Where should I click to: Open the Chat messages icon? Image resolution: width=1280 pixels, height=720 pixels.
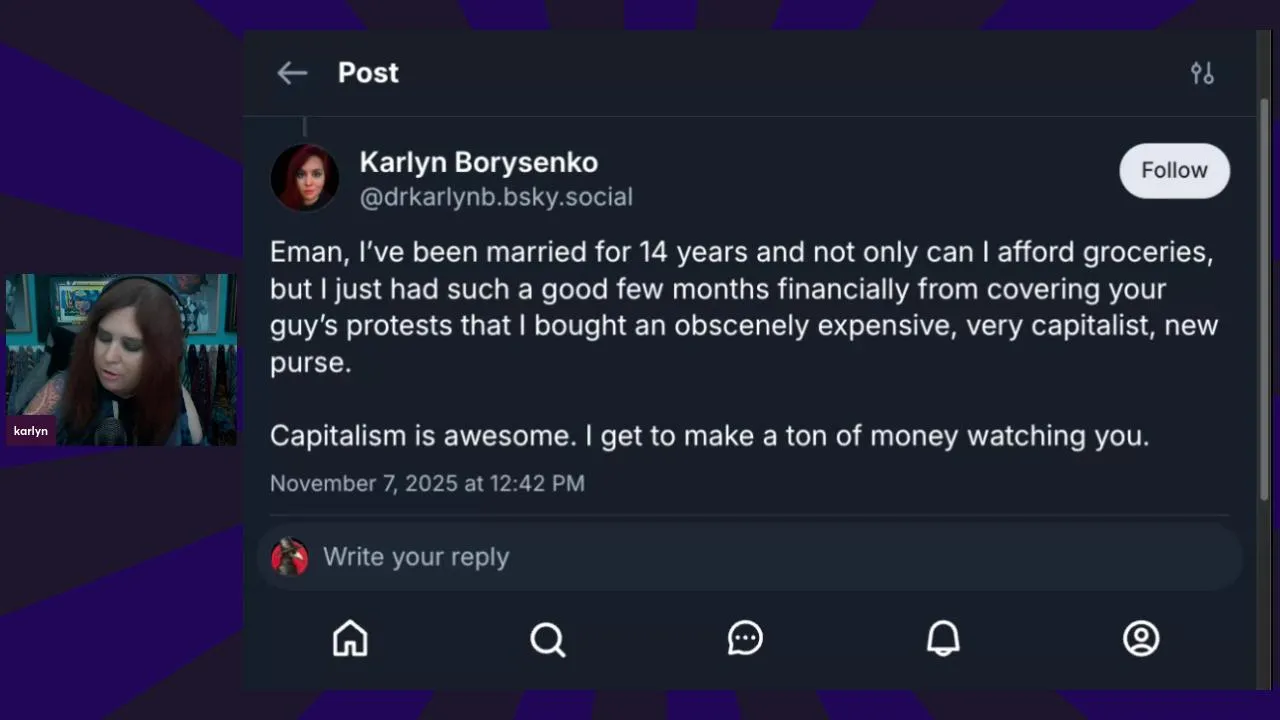pyautogui.click(x=745, y=638)
